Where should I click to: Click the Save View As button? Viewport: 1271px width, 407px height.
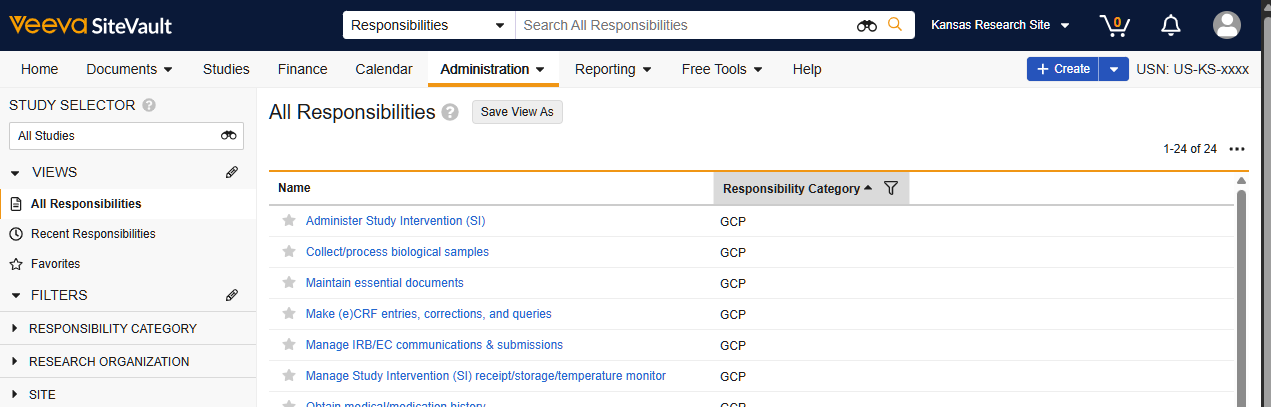[517, 112]
